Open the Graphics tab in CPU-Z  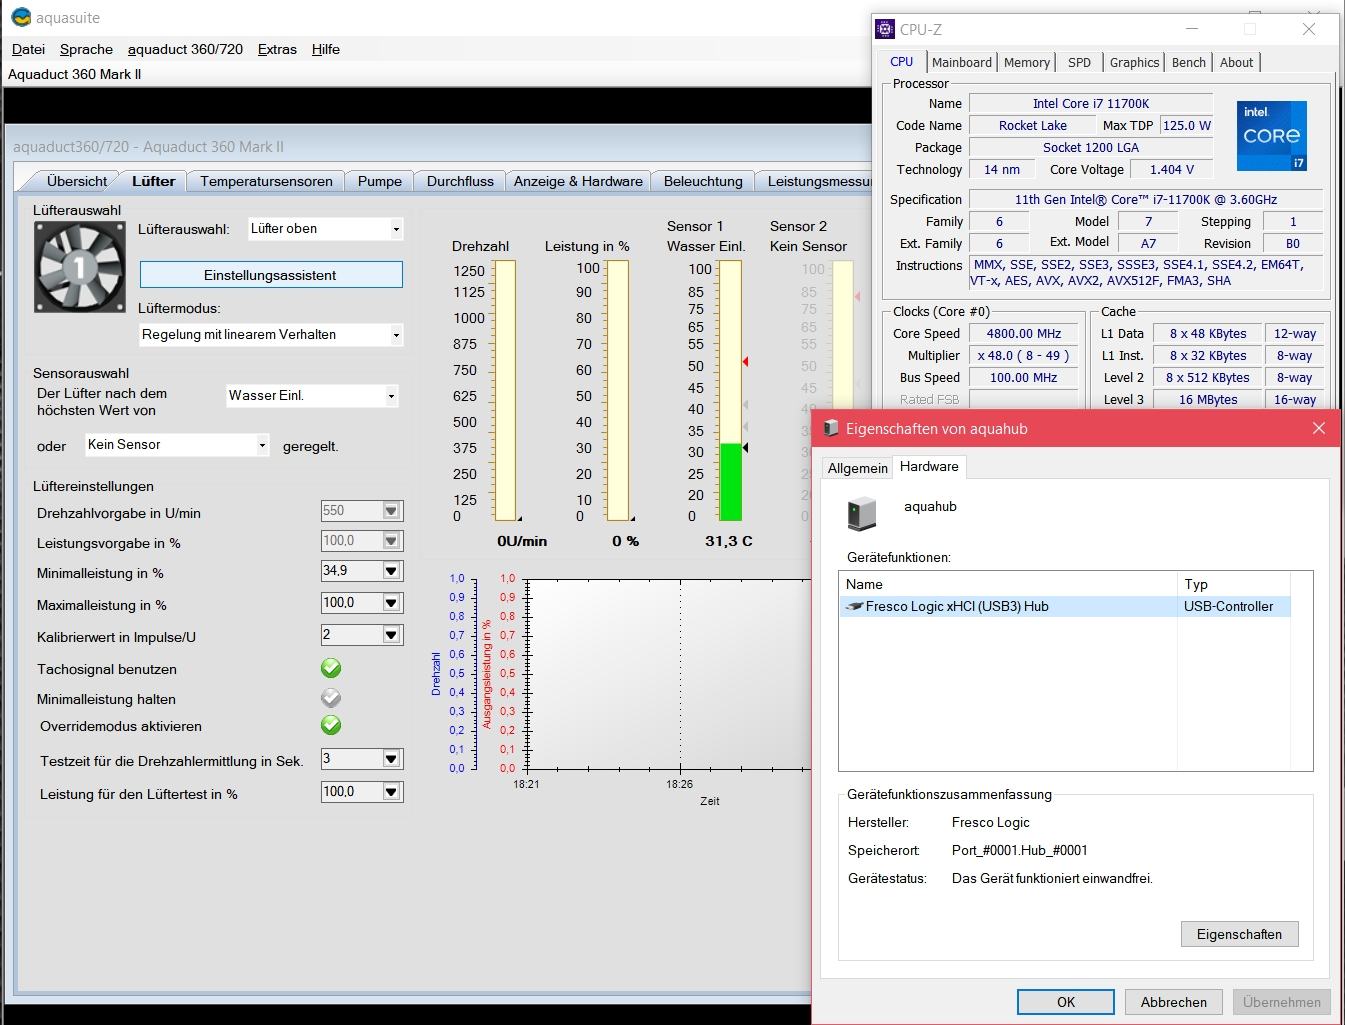click(1134, 62)
